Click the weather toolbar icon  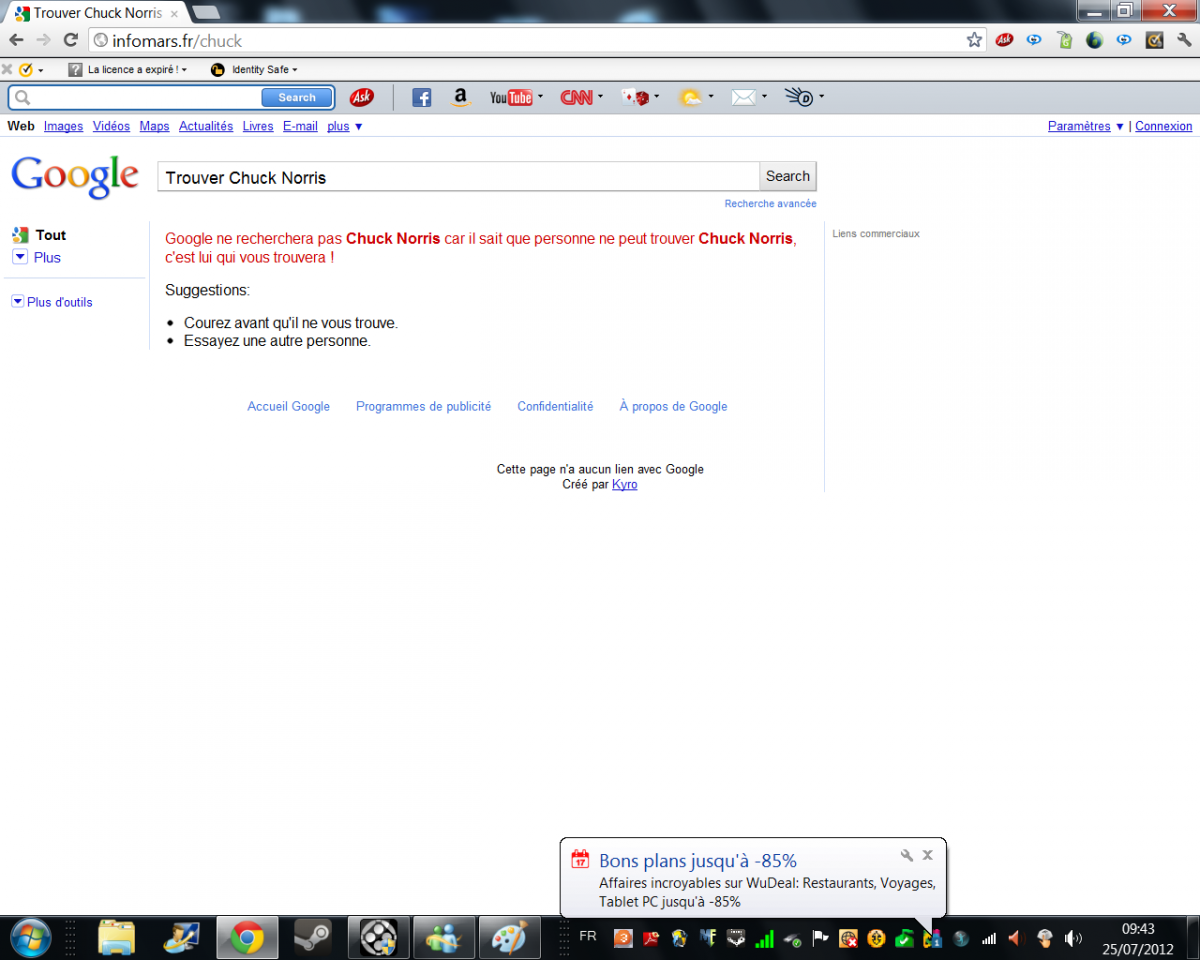click(690, 97)
